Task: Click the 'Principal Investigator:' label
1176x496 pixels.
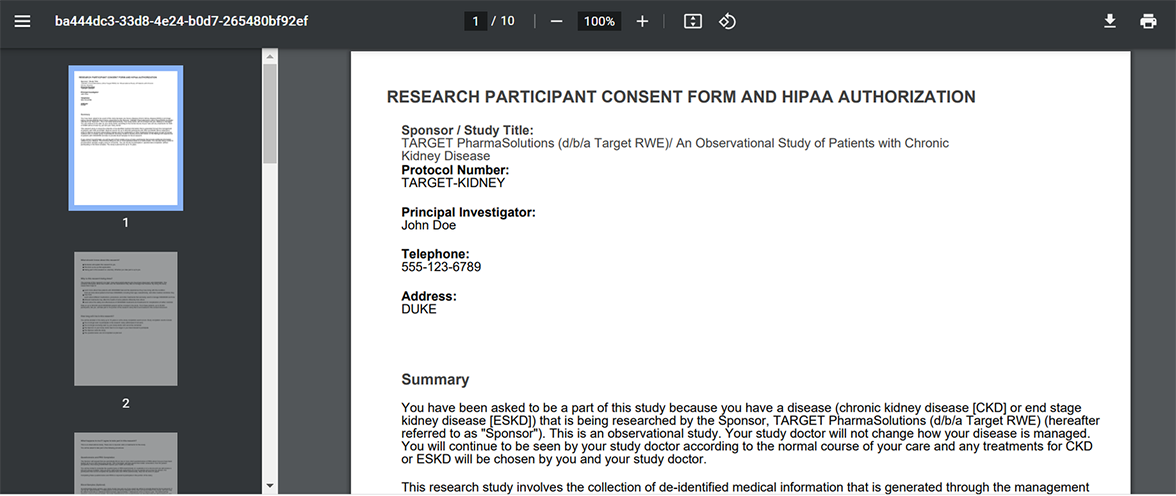Action: (x=469, y=212)
